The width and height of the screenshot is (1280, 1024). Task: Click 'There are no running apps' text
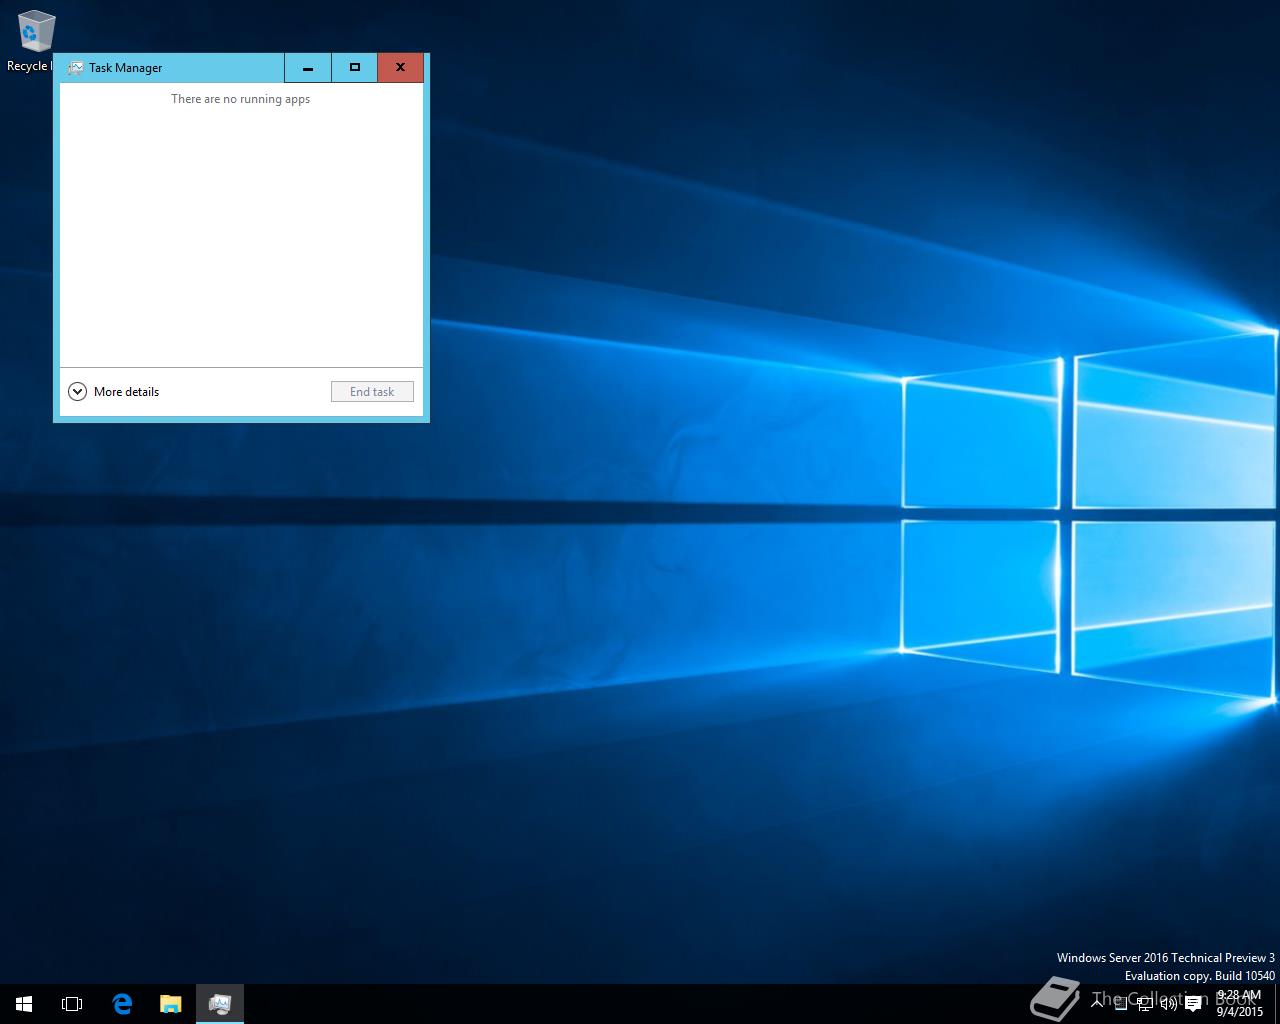coord(240,99)
